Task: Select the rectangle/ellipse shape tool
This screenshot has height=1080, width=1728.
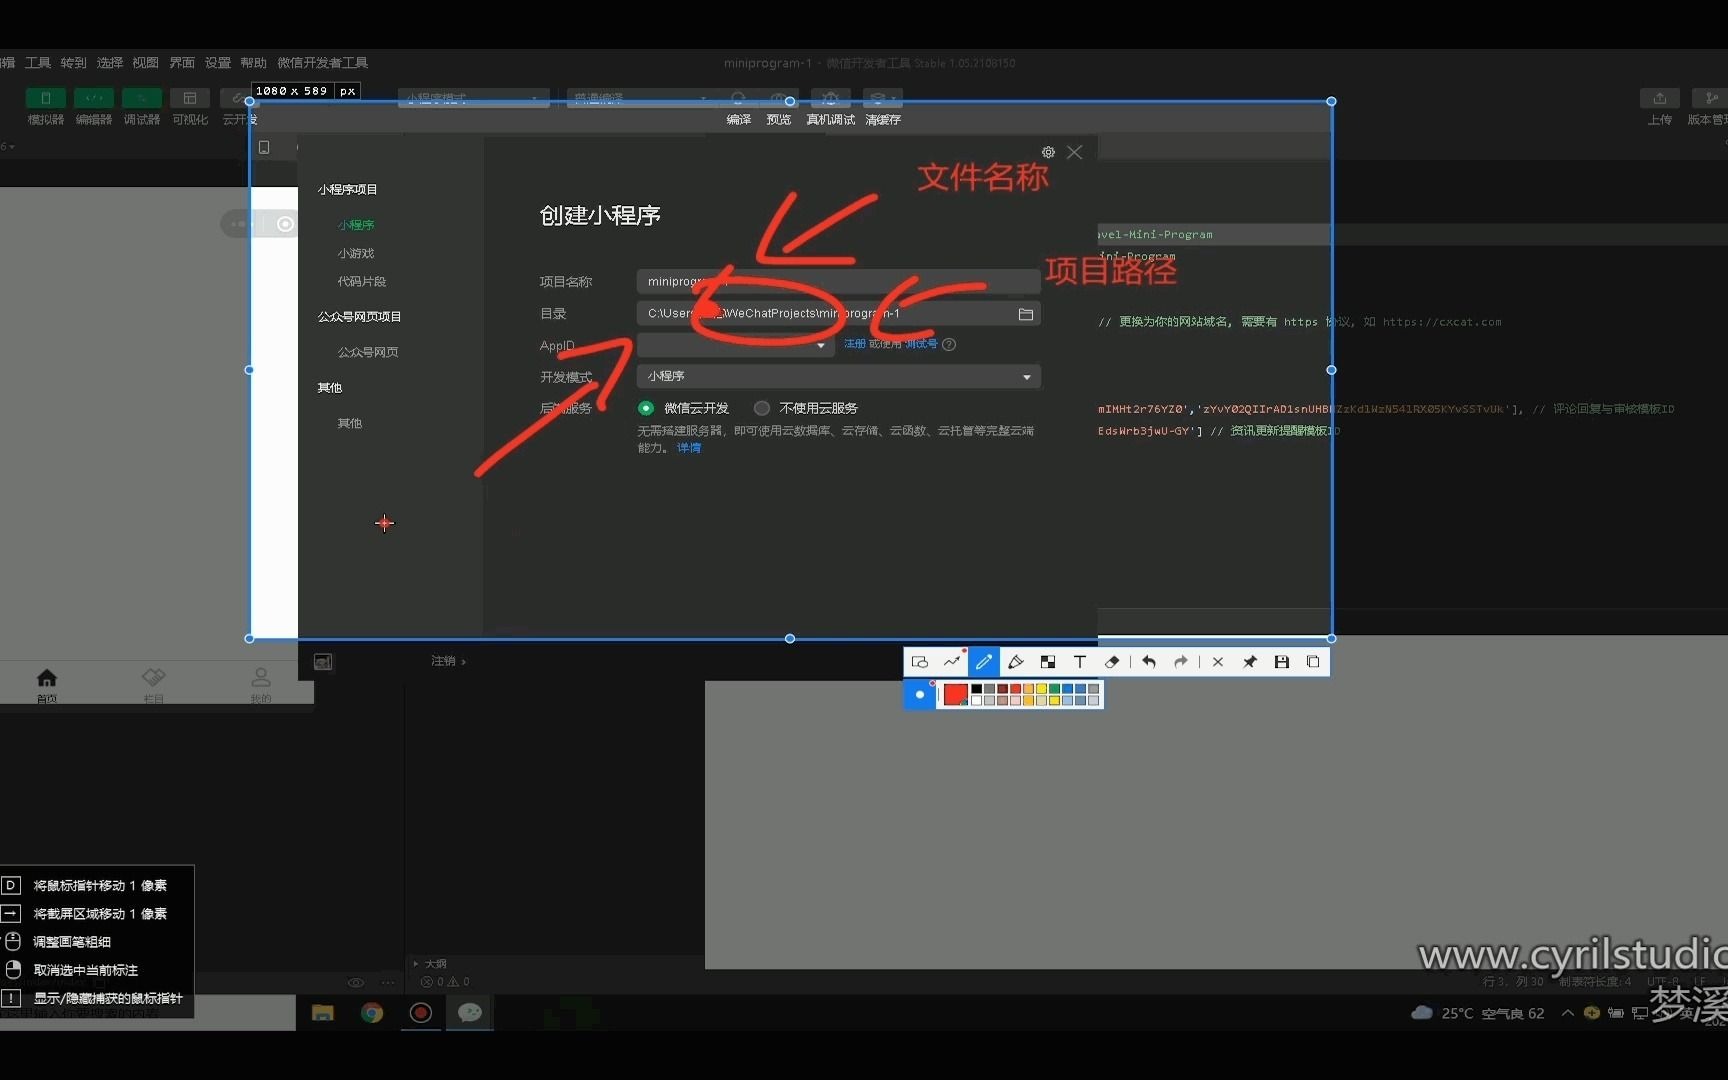Action: point(920,662)
